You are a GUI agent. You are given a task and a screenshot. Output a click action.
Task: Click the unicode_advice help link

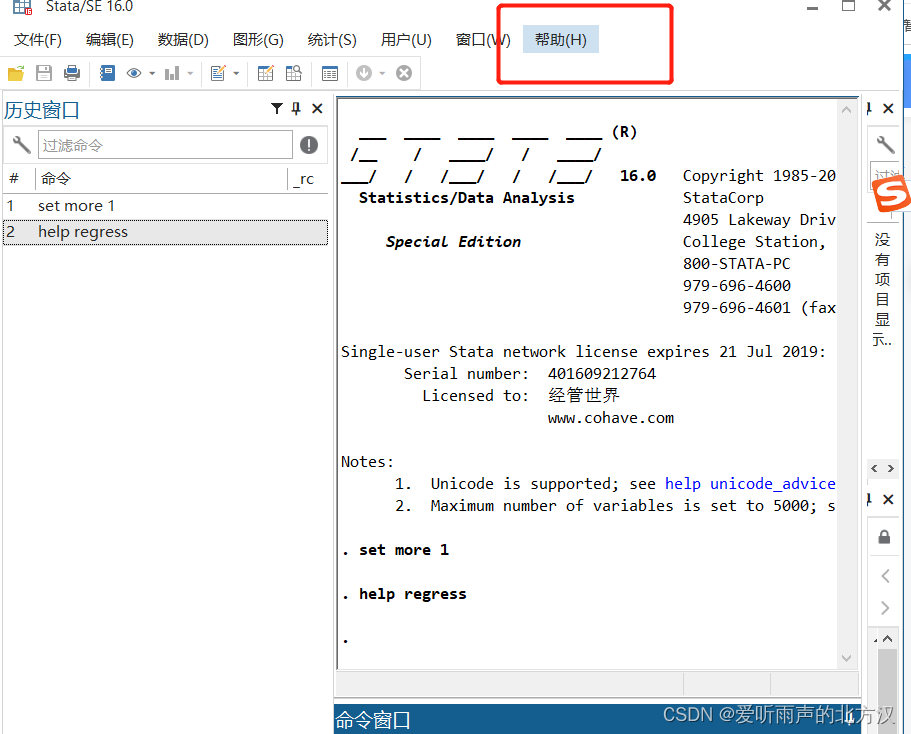(x=773, y=483)
